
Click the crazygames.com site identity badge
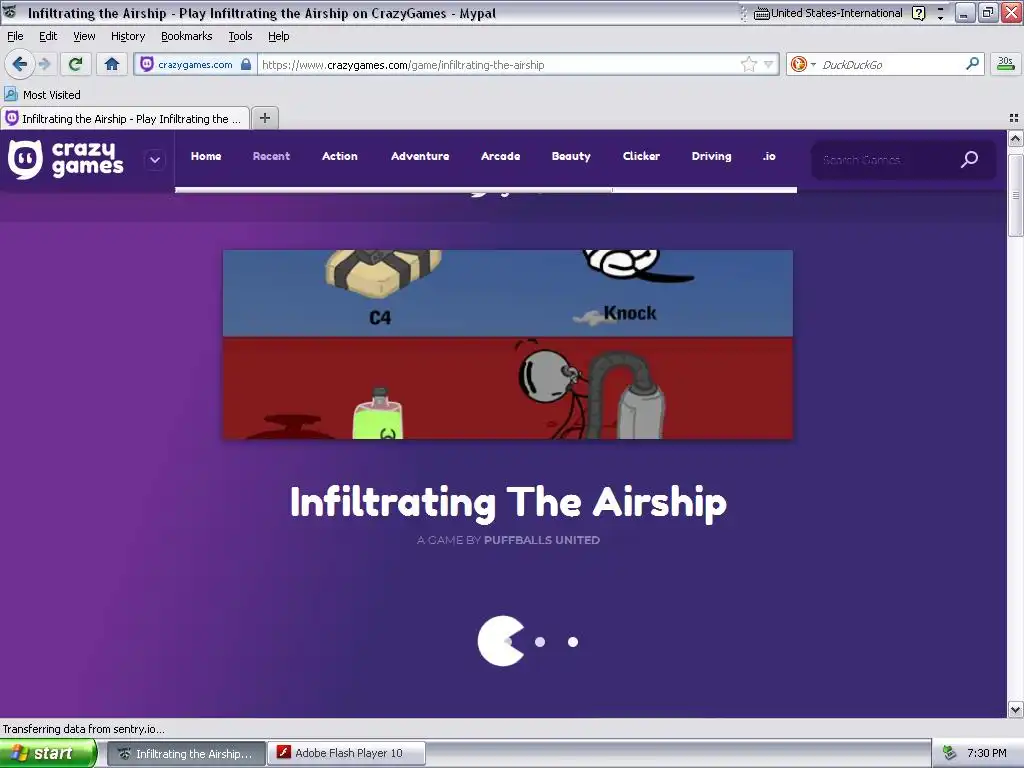[195, 64]
